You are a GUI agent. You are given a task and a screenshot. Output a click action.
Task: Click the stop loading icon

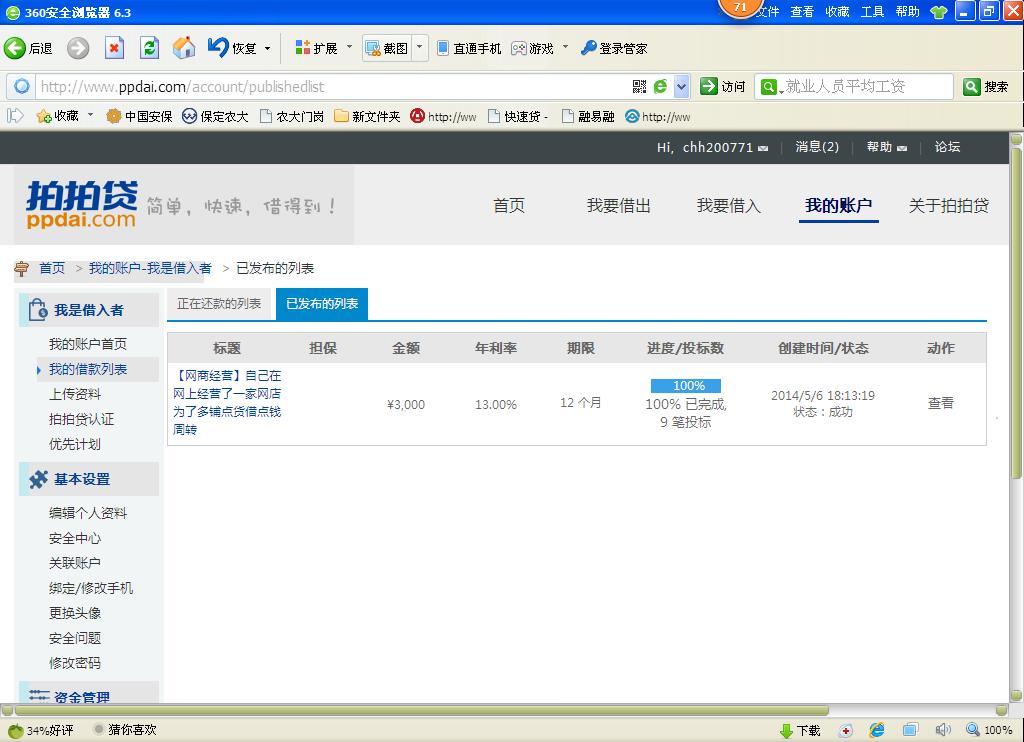(115, 48)
